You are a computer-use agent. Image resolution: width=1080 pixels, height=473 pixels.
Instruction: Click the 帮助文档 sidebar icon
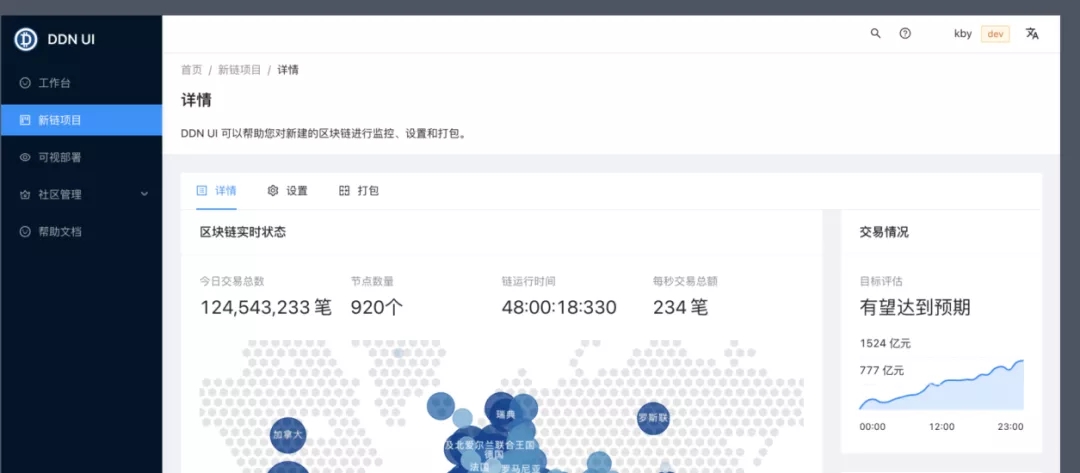click(x=25, y=232)
